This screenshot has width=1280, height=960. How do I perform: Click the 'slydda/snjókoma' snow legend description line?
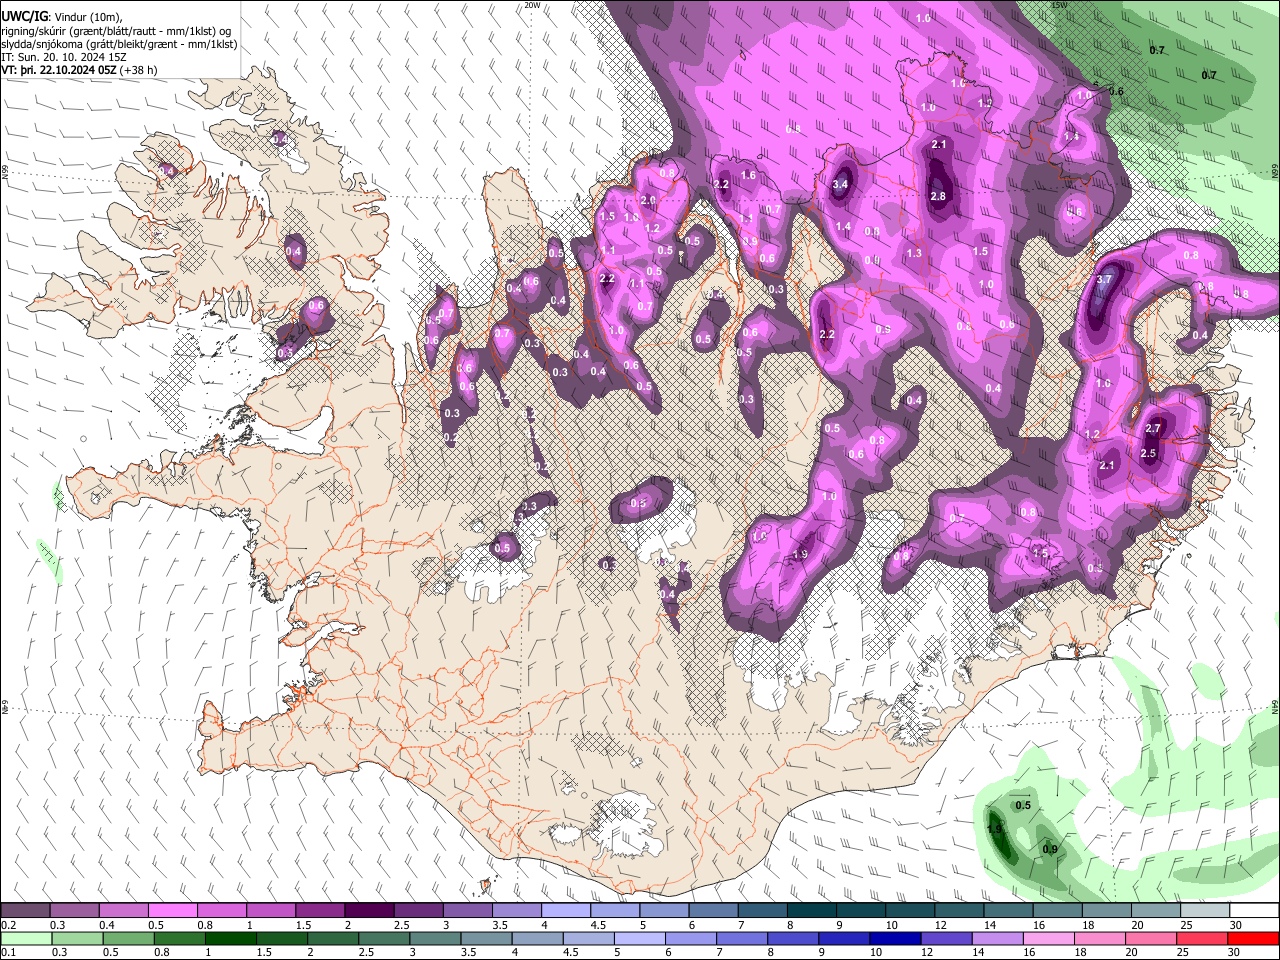coord(119,44)
